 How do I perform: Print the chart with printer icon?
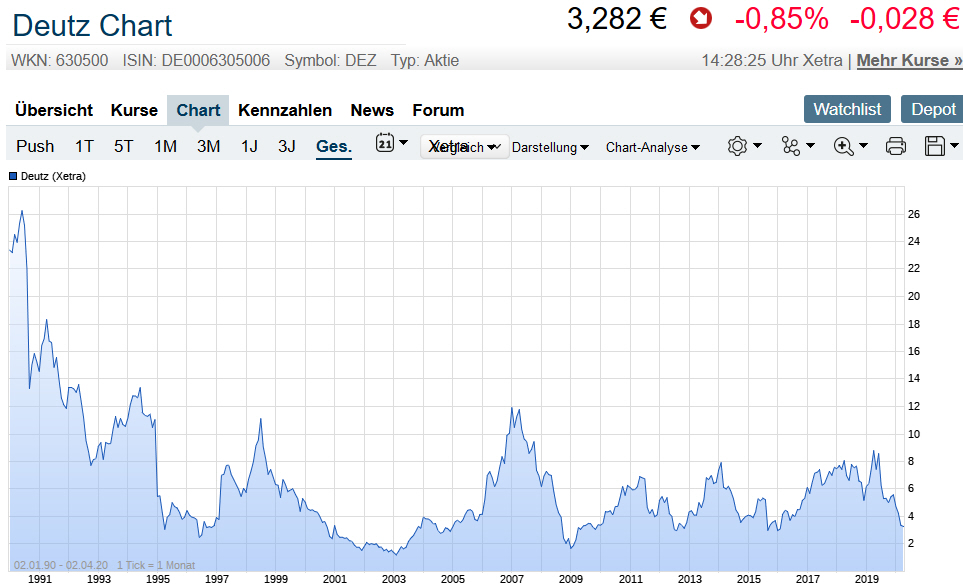coord(895,146)
